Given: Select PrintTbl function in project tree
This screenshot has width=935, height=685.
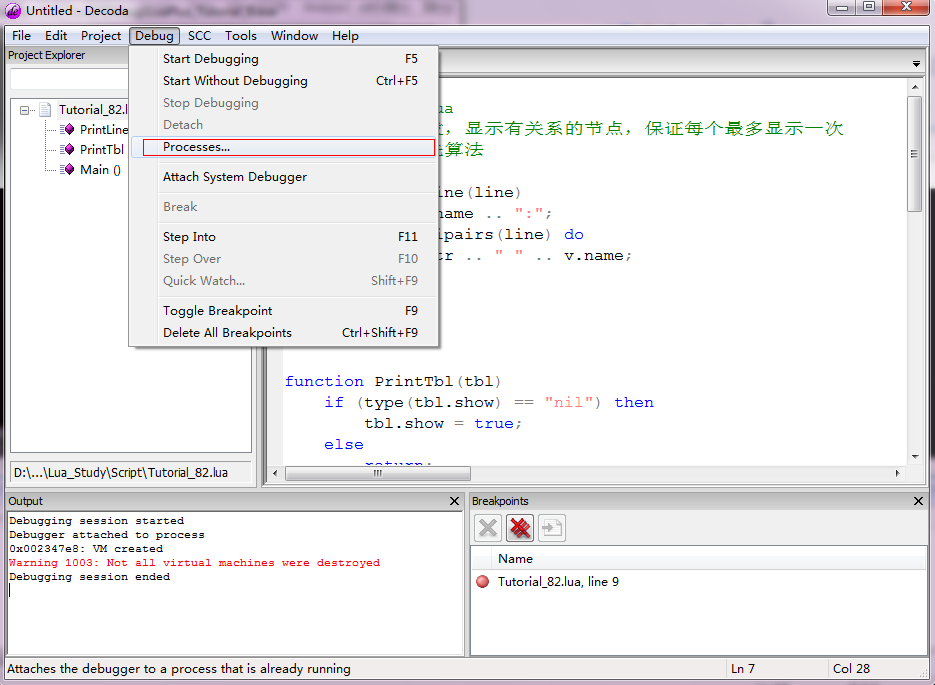Looking at the screenshot, I should [102, 149].
